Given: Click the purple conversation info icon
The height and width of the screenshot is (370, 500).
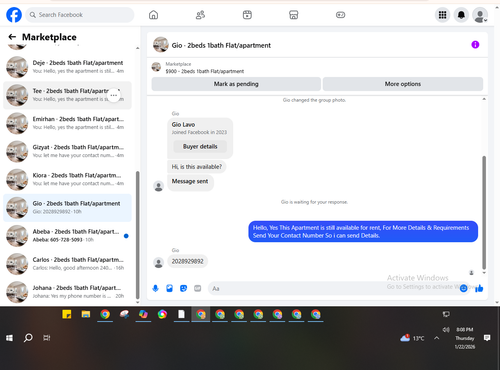Looking at the screenshot, I should tap(475, 45).
